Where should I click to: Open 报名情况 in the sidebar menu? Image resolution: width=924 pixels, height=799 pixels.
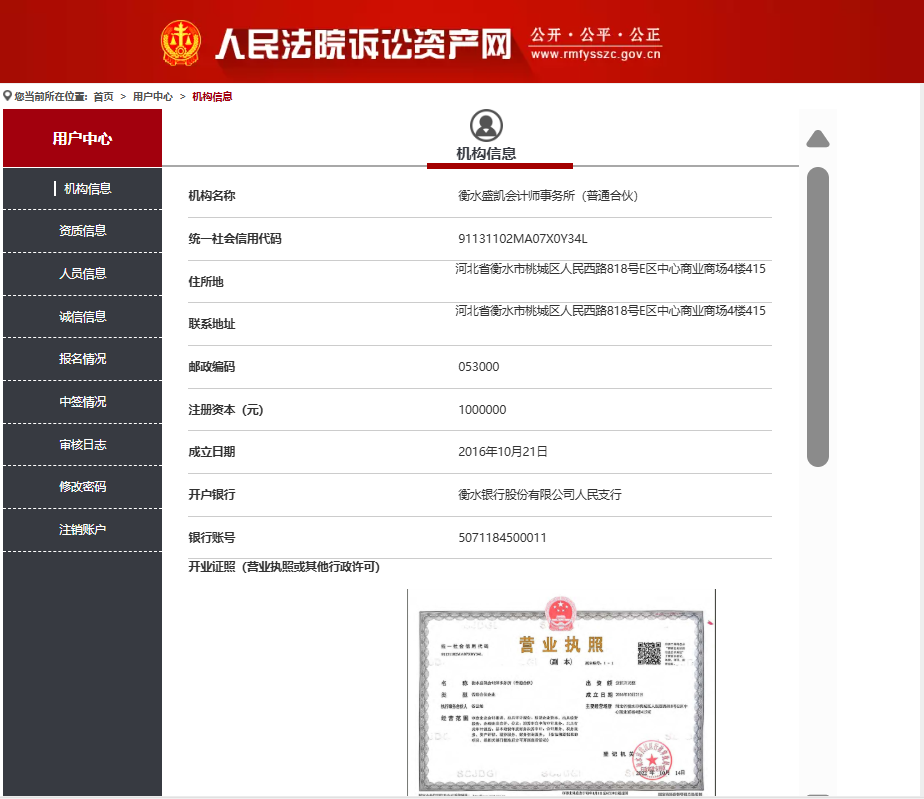pyautogui.click(x=82, y=359)
